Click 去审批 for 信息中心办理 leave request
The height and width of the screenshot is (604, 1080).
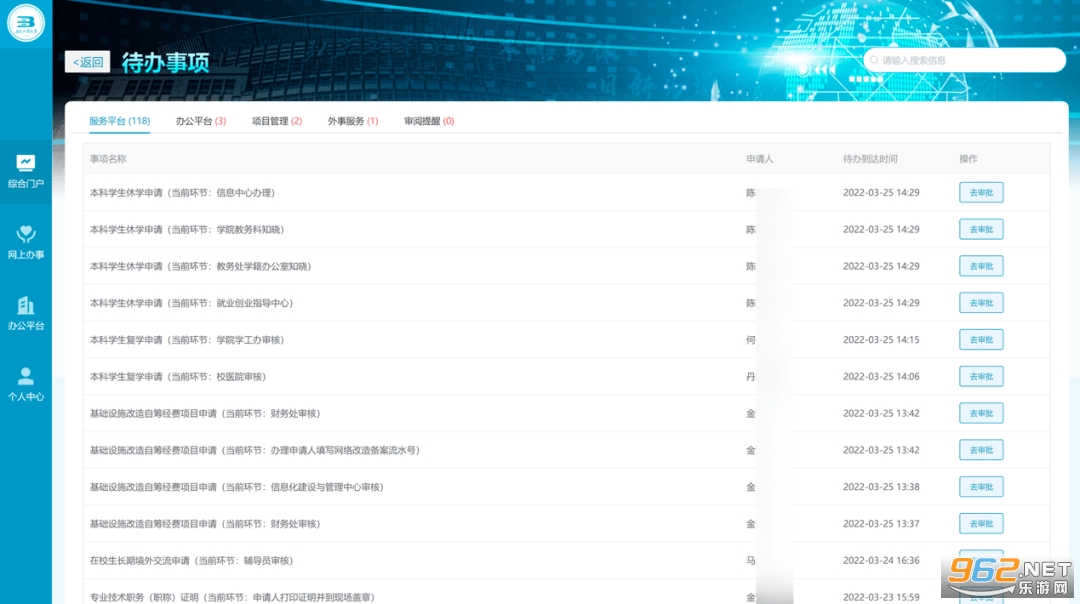pos(980,193)
